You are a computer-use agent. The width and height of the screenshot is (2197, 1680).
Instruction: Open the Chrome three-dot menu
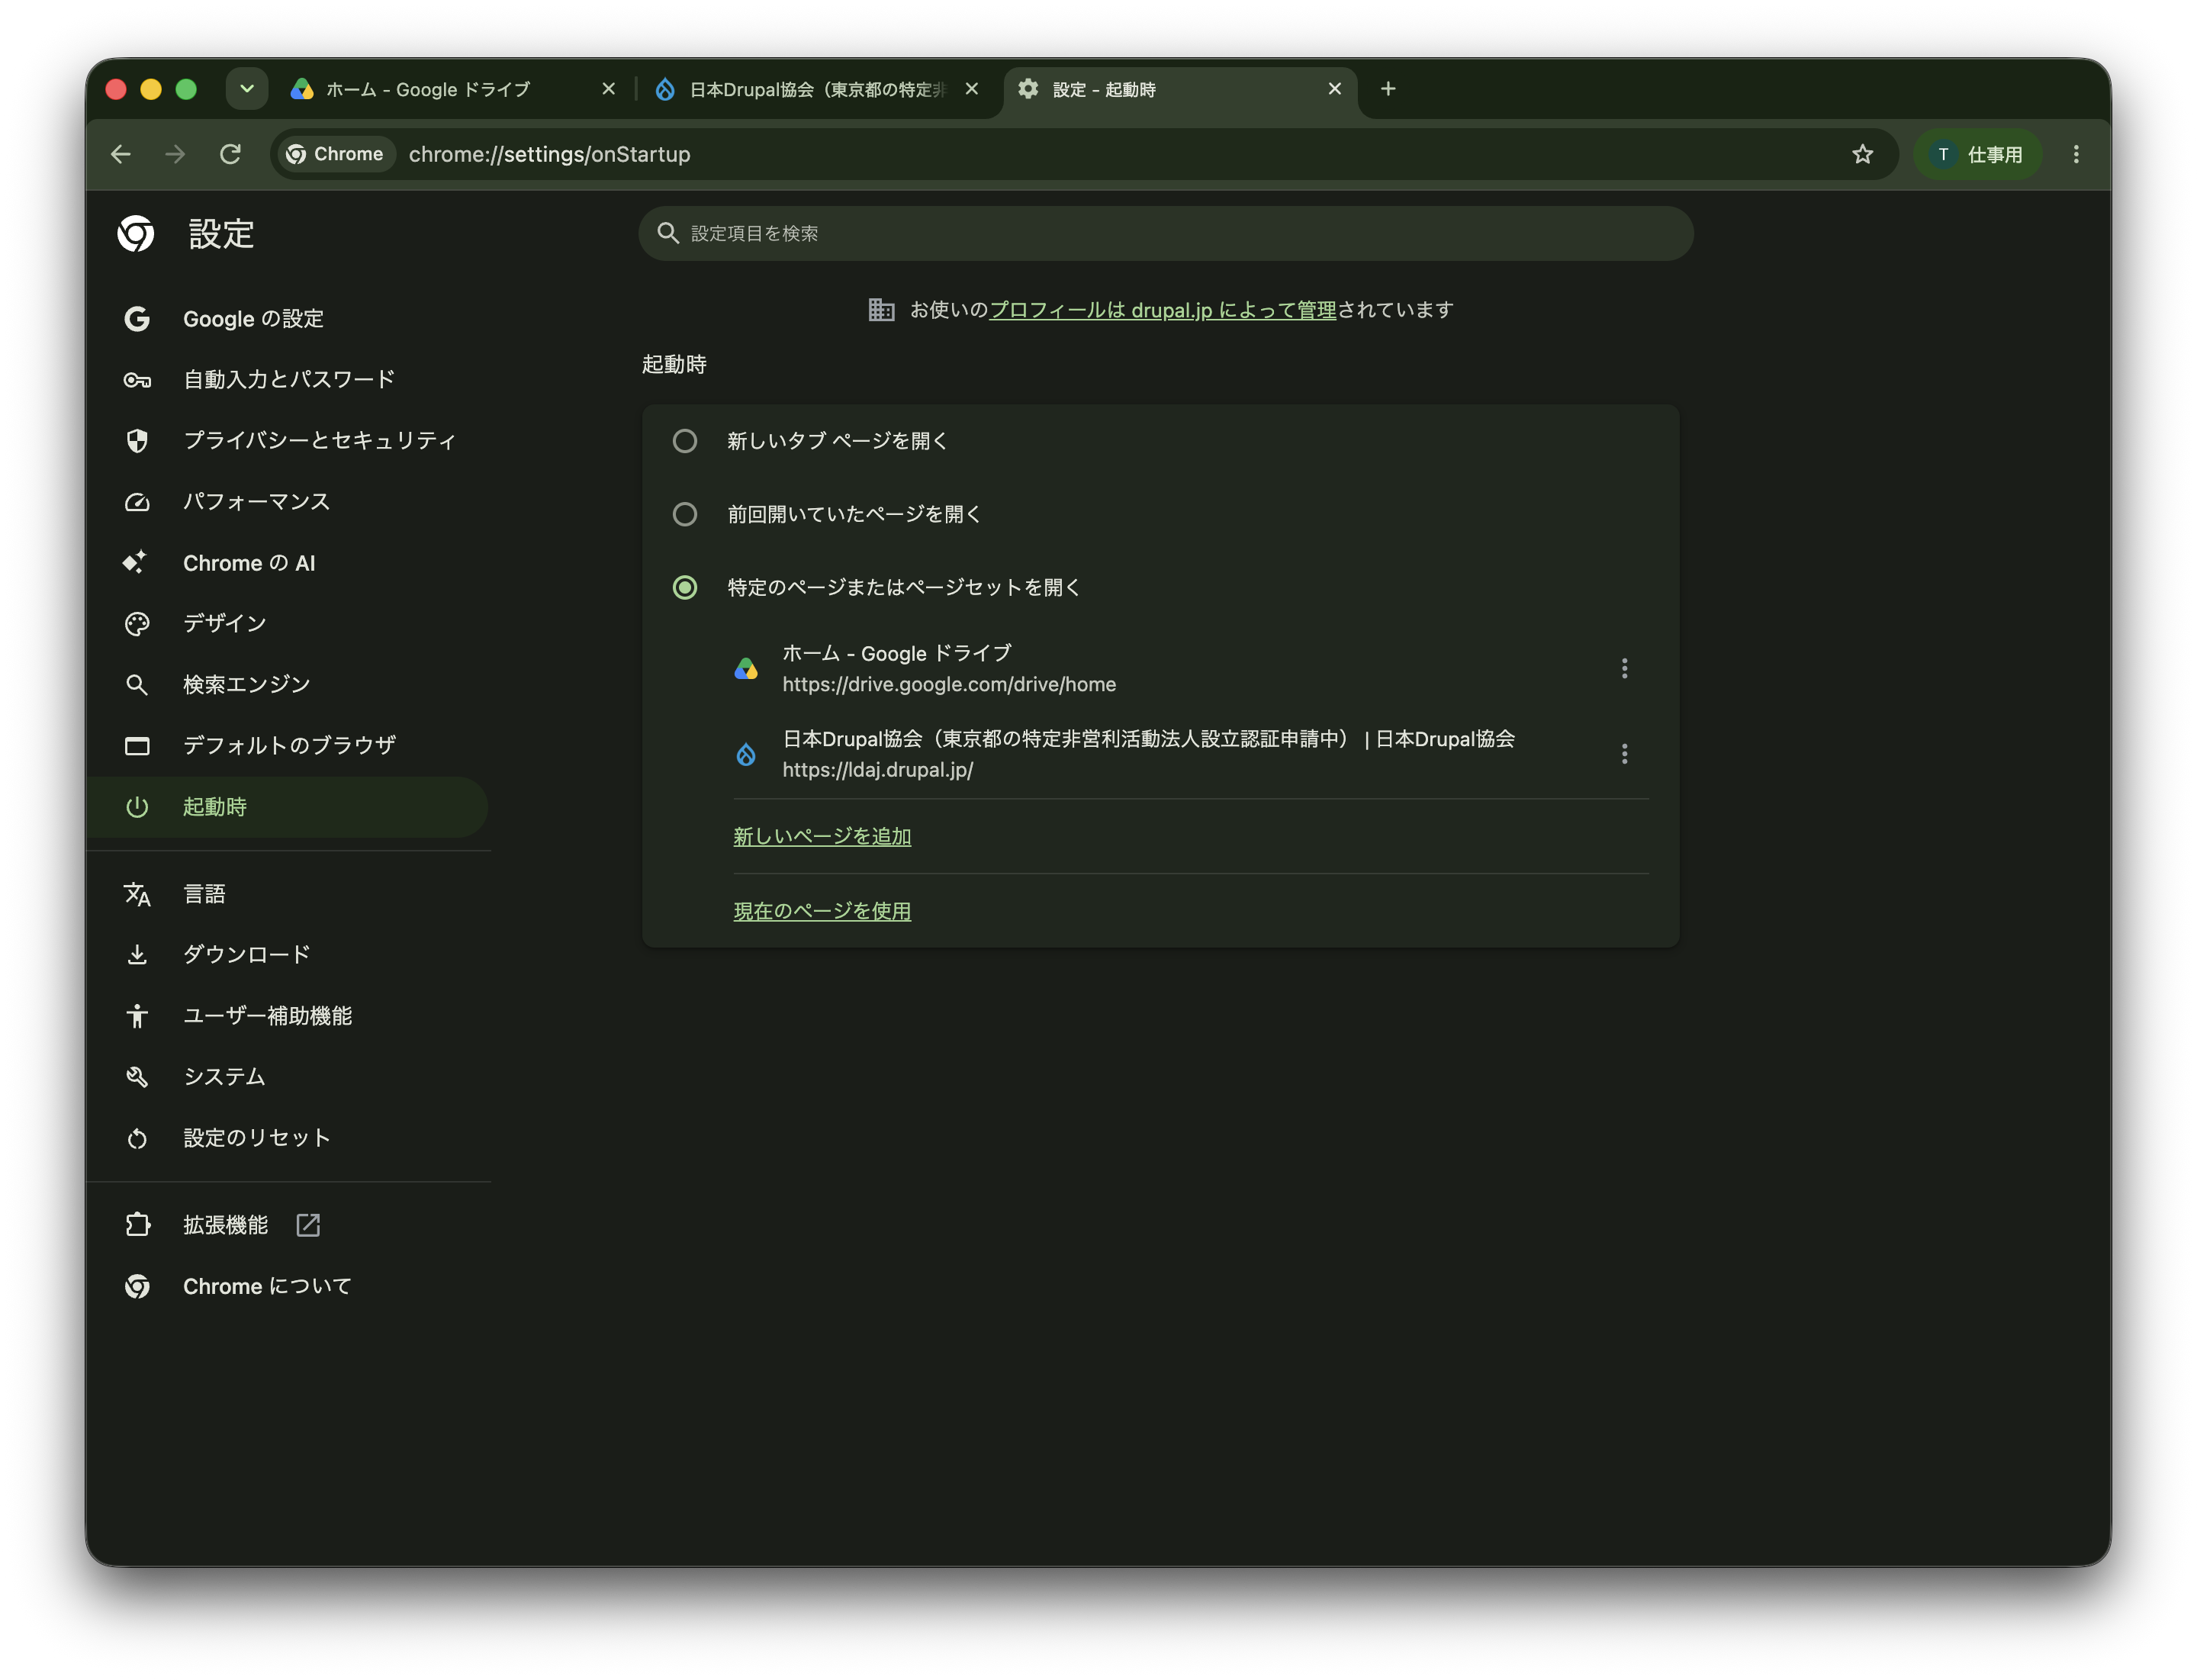[2076, 154]
